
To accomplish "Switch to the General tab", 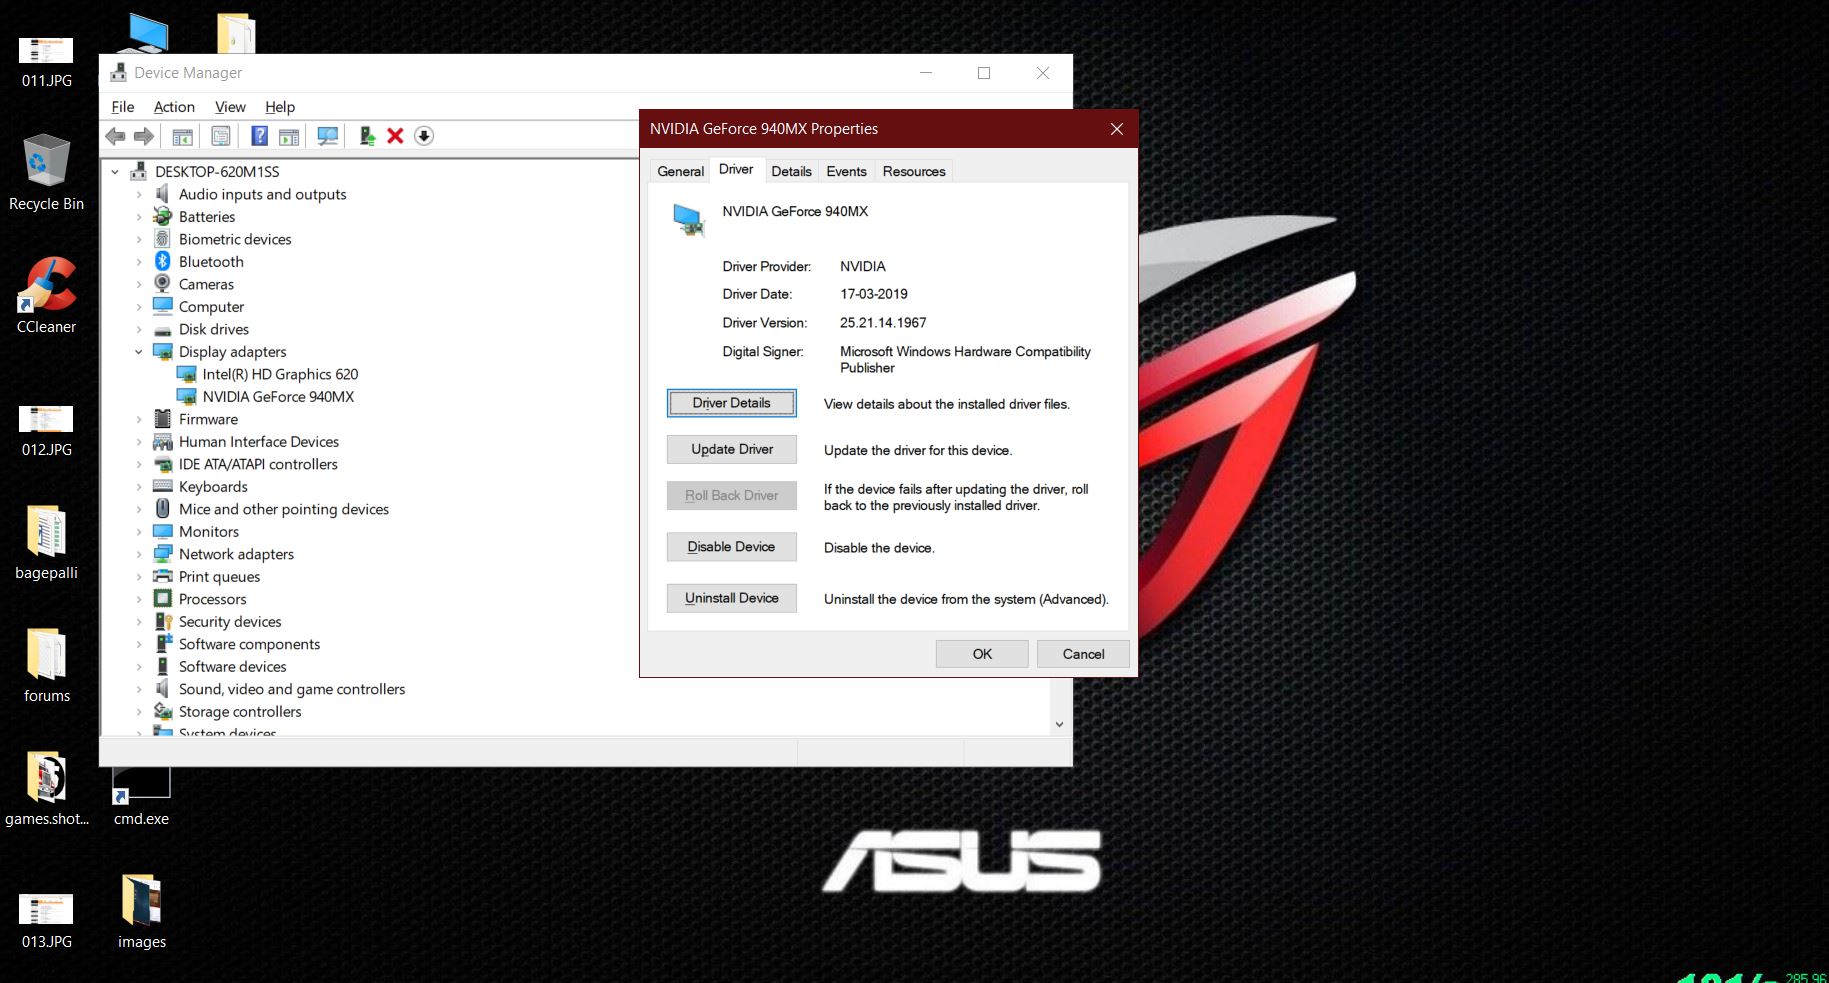I will coord(680,171).
